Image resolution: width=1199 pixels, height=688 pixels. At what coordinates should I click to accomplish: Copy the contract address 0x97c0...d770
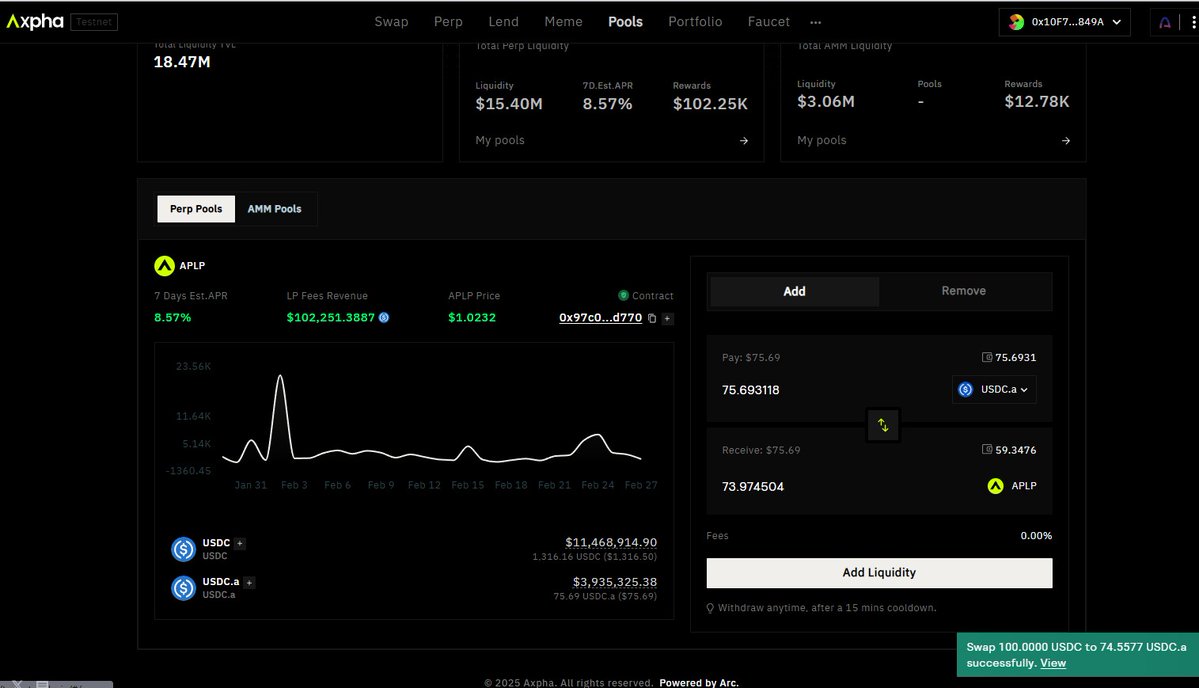point(652,318)
